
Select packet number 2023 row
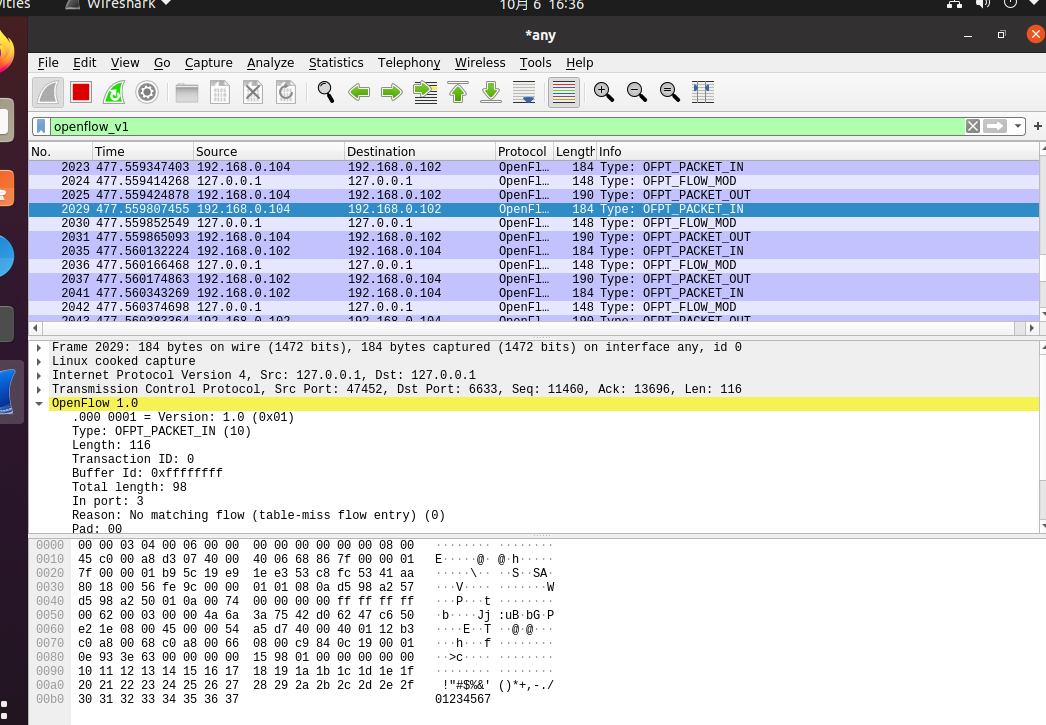pyautogui.click(x=534, y=167)
